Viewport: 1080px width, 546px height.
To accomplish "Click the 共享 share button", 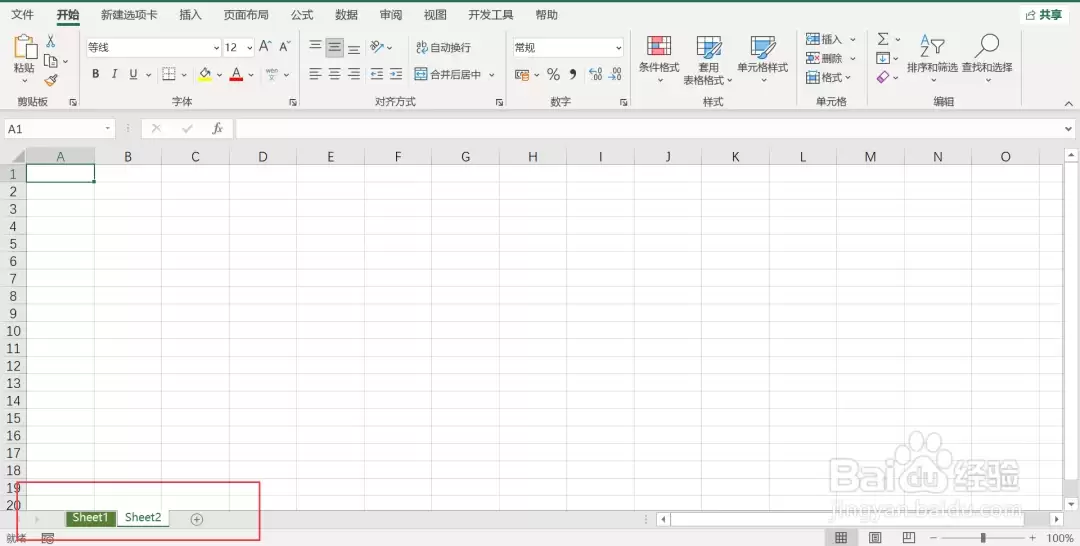I will pos(1044,15).
